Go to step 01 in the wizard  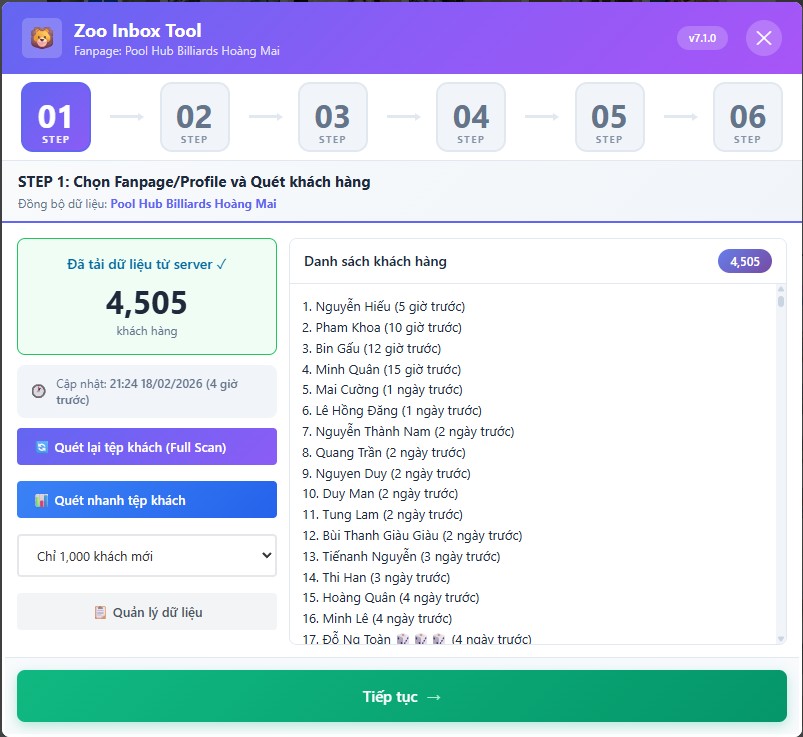(56, 117)
